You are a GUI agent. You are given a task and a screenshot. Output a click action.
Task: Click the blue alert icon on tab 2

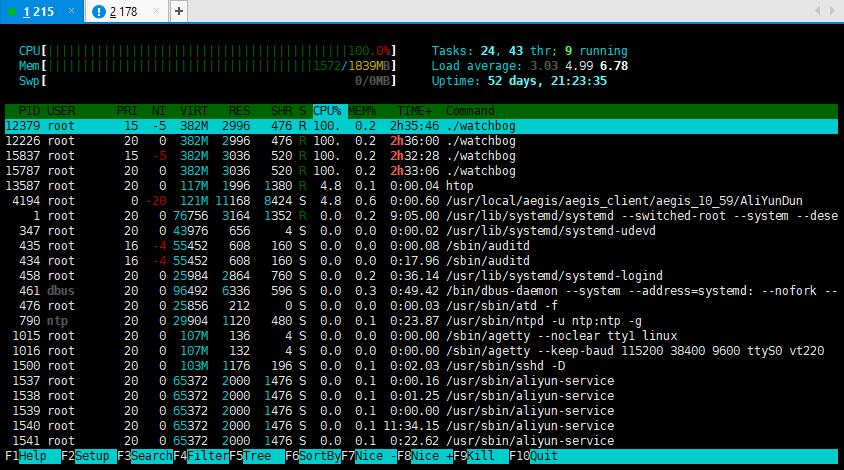pyautogui.click(x=99, y=11)
